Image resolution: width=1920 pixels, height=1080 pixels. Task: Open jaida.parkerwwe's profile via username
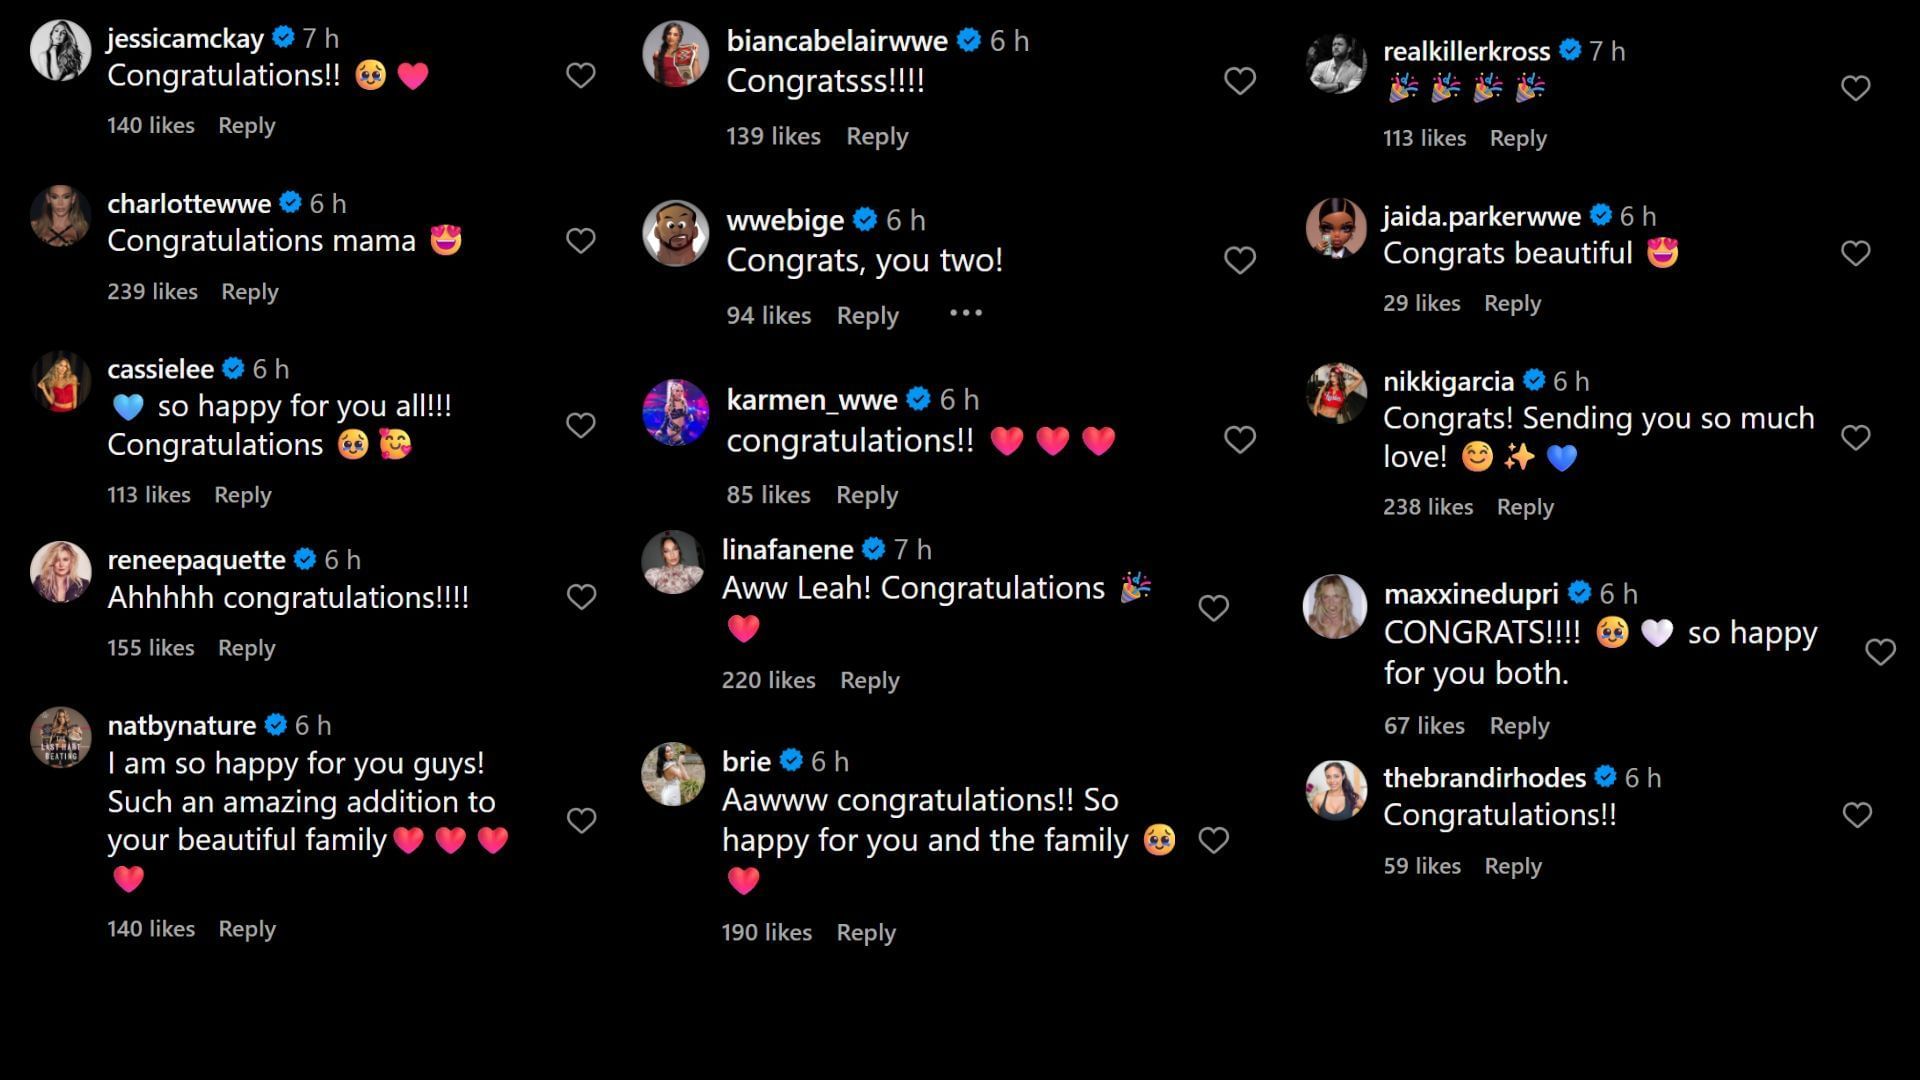click(x=1481, y=216)
